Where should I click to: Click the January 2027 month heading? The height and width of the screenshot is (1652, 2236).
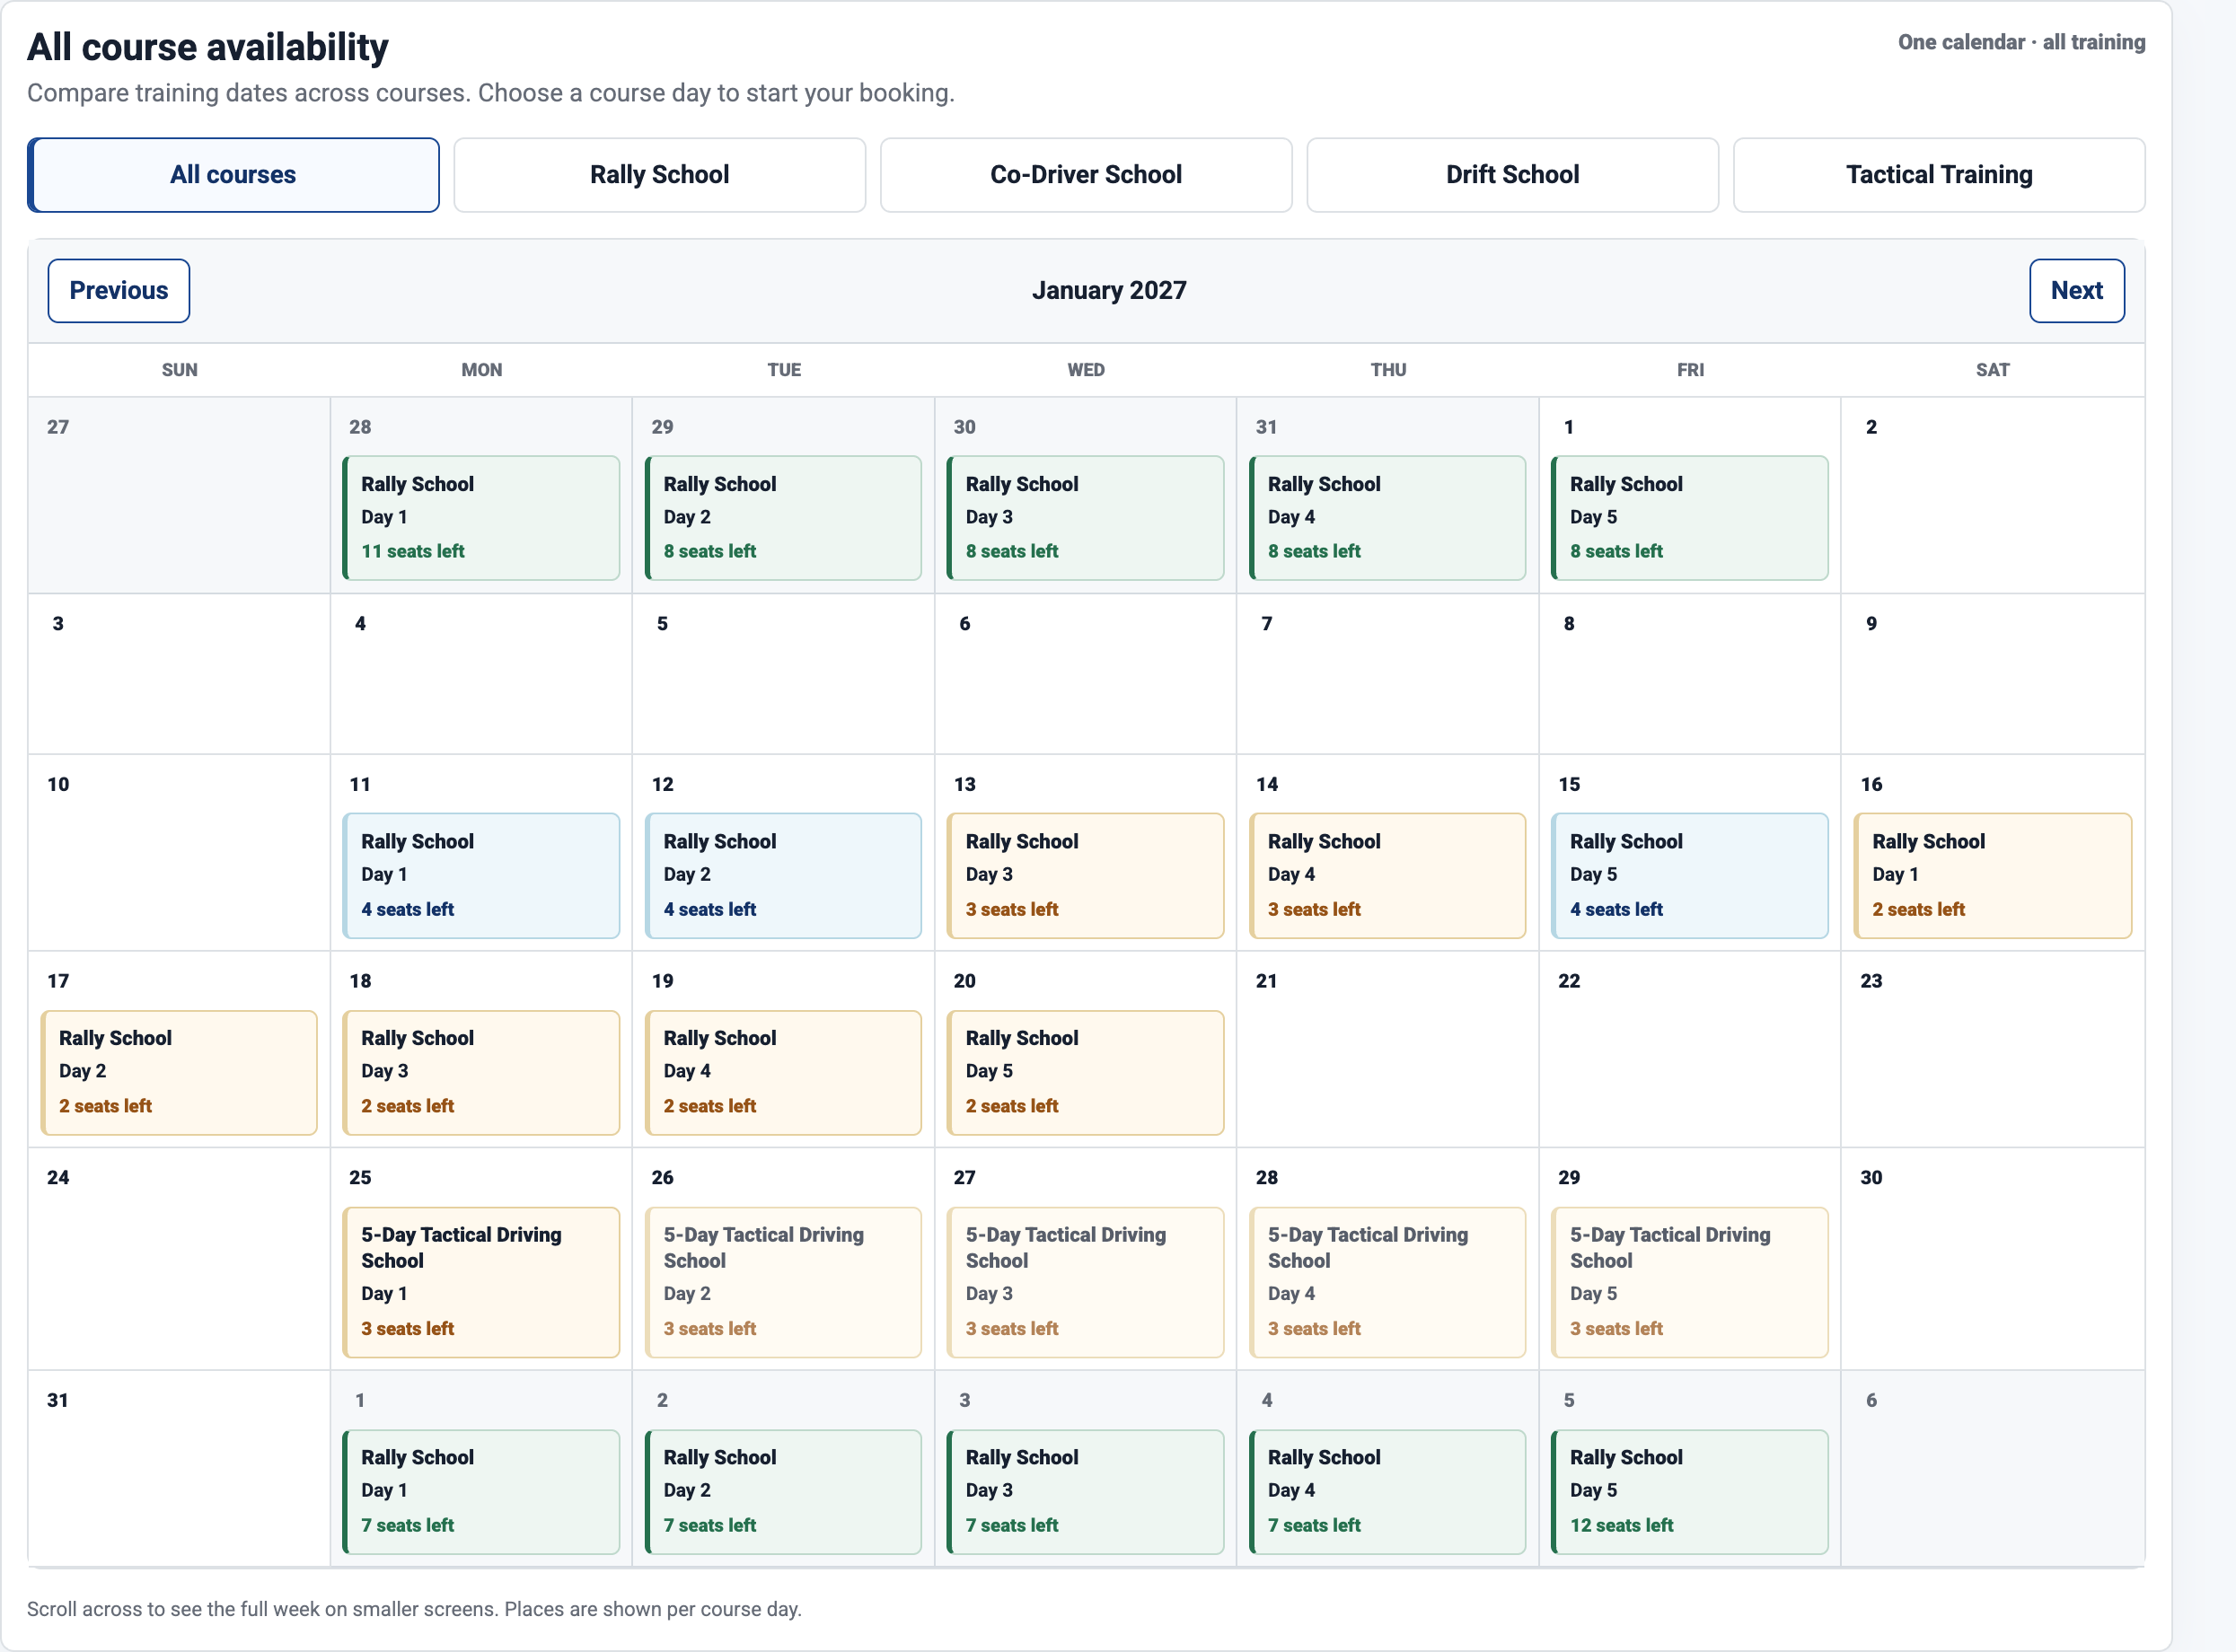(1109, 291)
